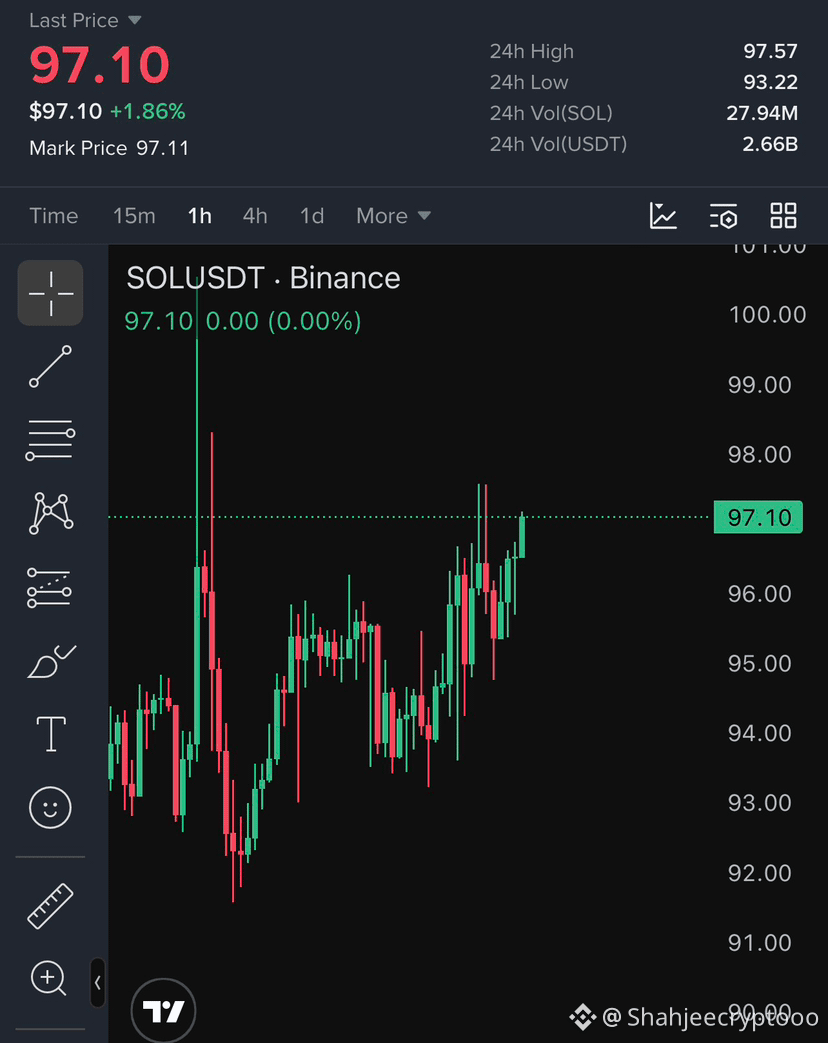Open the Last Price dropdown

85,21
